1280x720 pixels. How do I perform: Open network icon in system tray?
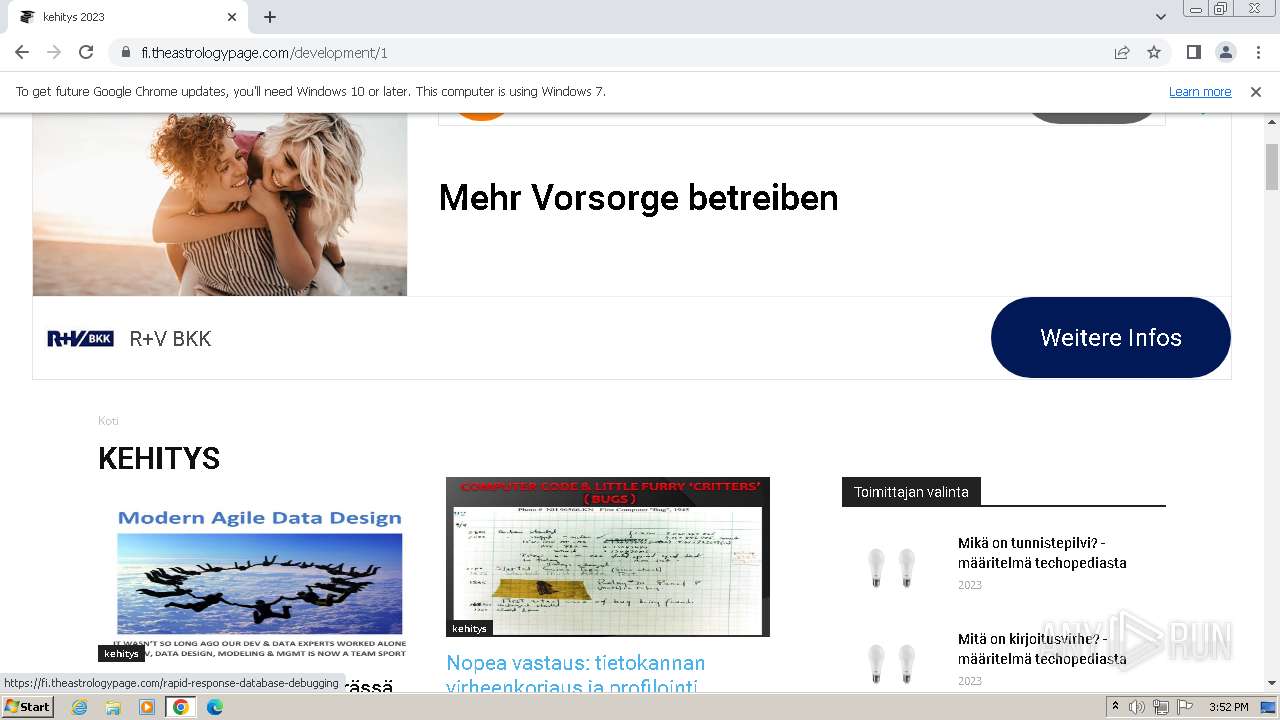[1161, 707]
